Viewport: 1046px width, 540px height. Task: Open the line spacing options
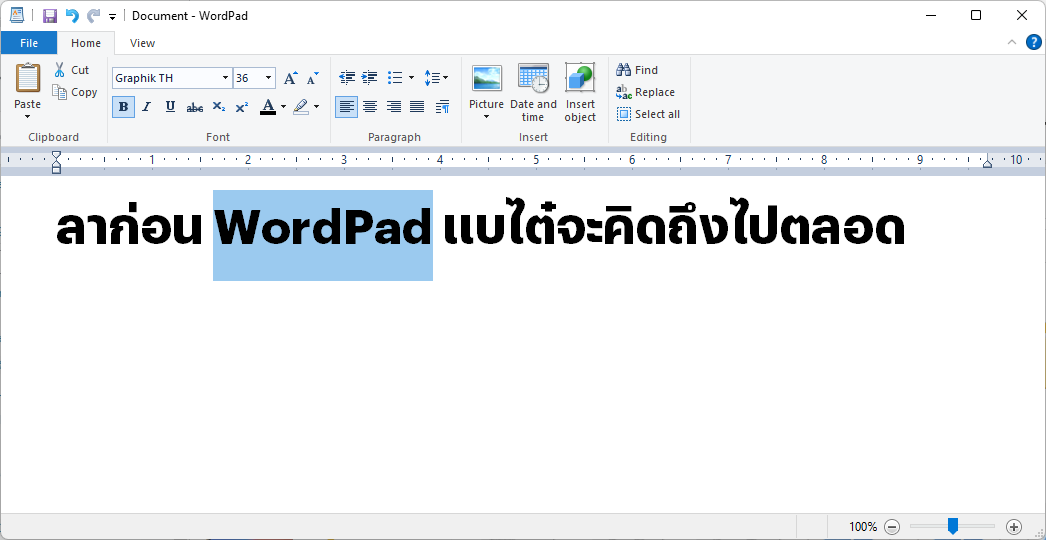pyautogui.click(x=436, y=78)
